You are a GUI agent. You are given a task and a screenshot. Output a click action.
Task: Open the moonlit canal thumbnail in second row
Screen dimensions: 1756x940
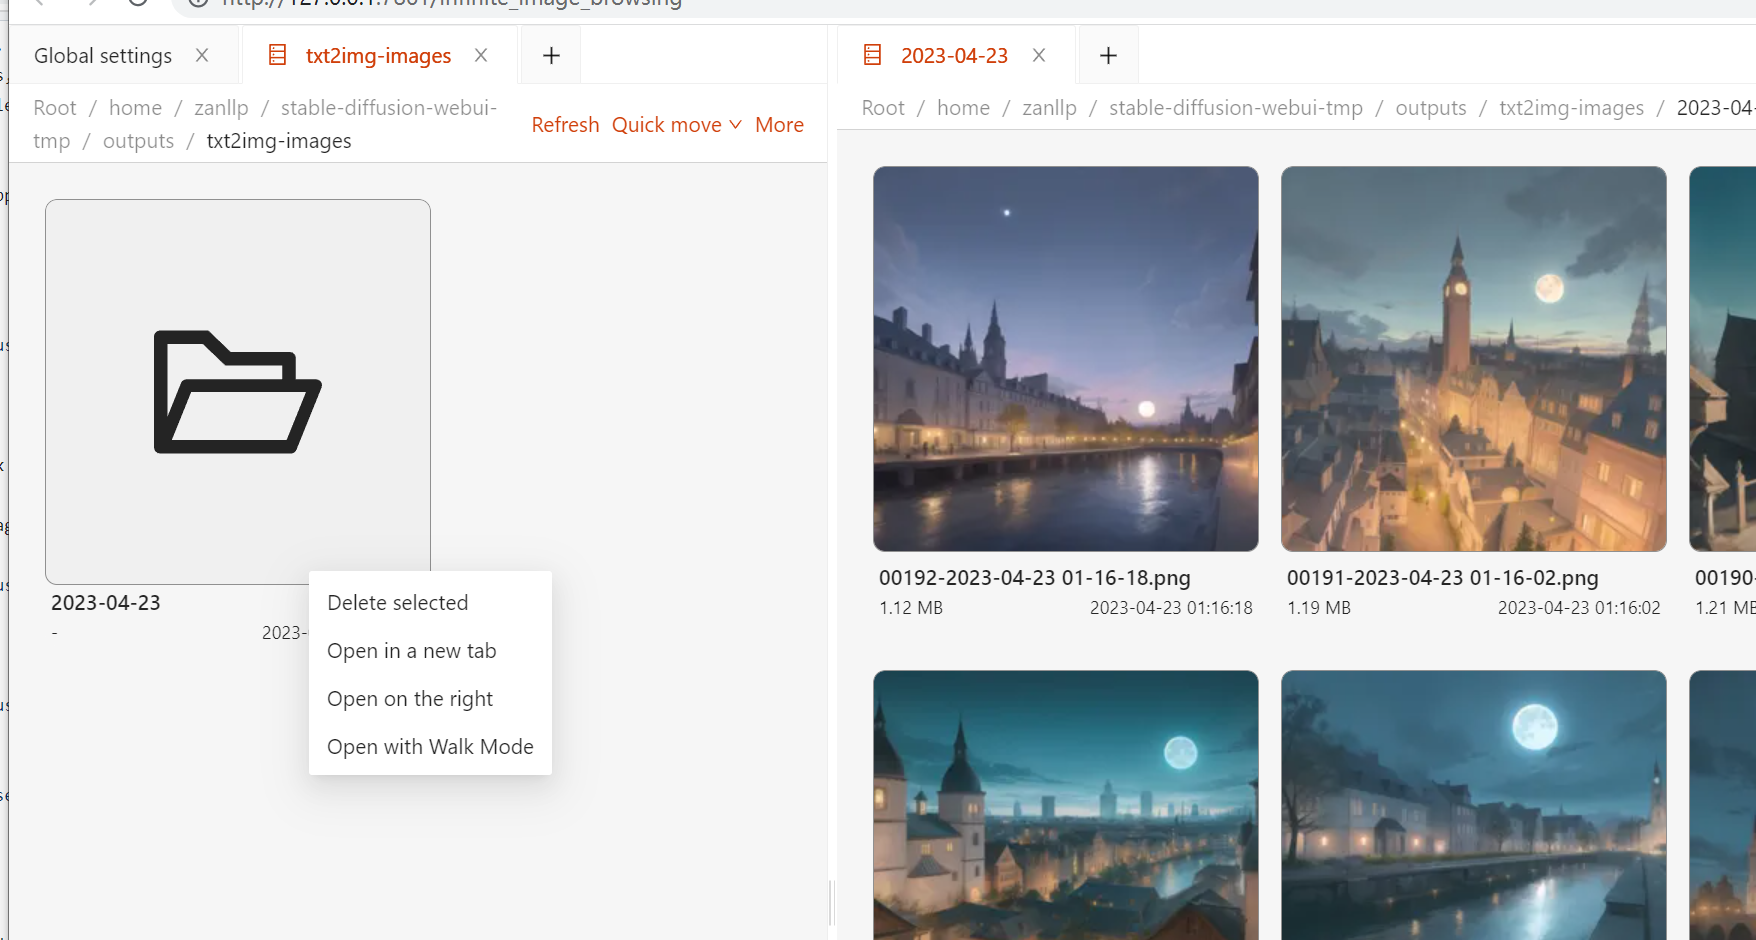point(1474,805)
